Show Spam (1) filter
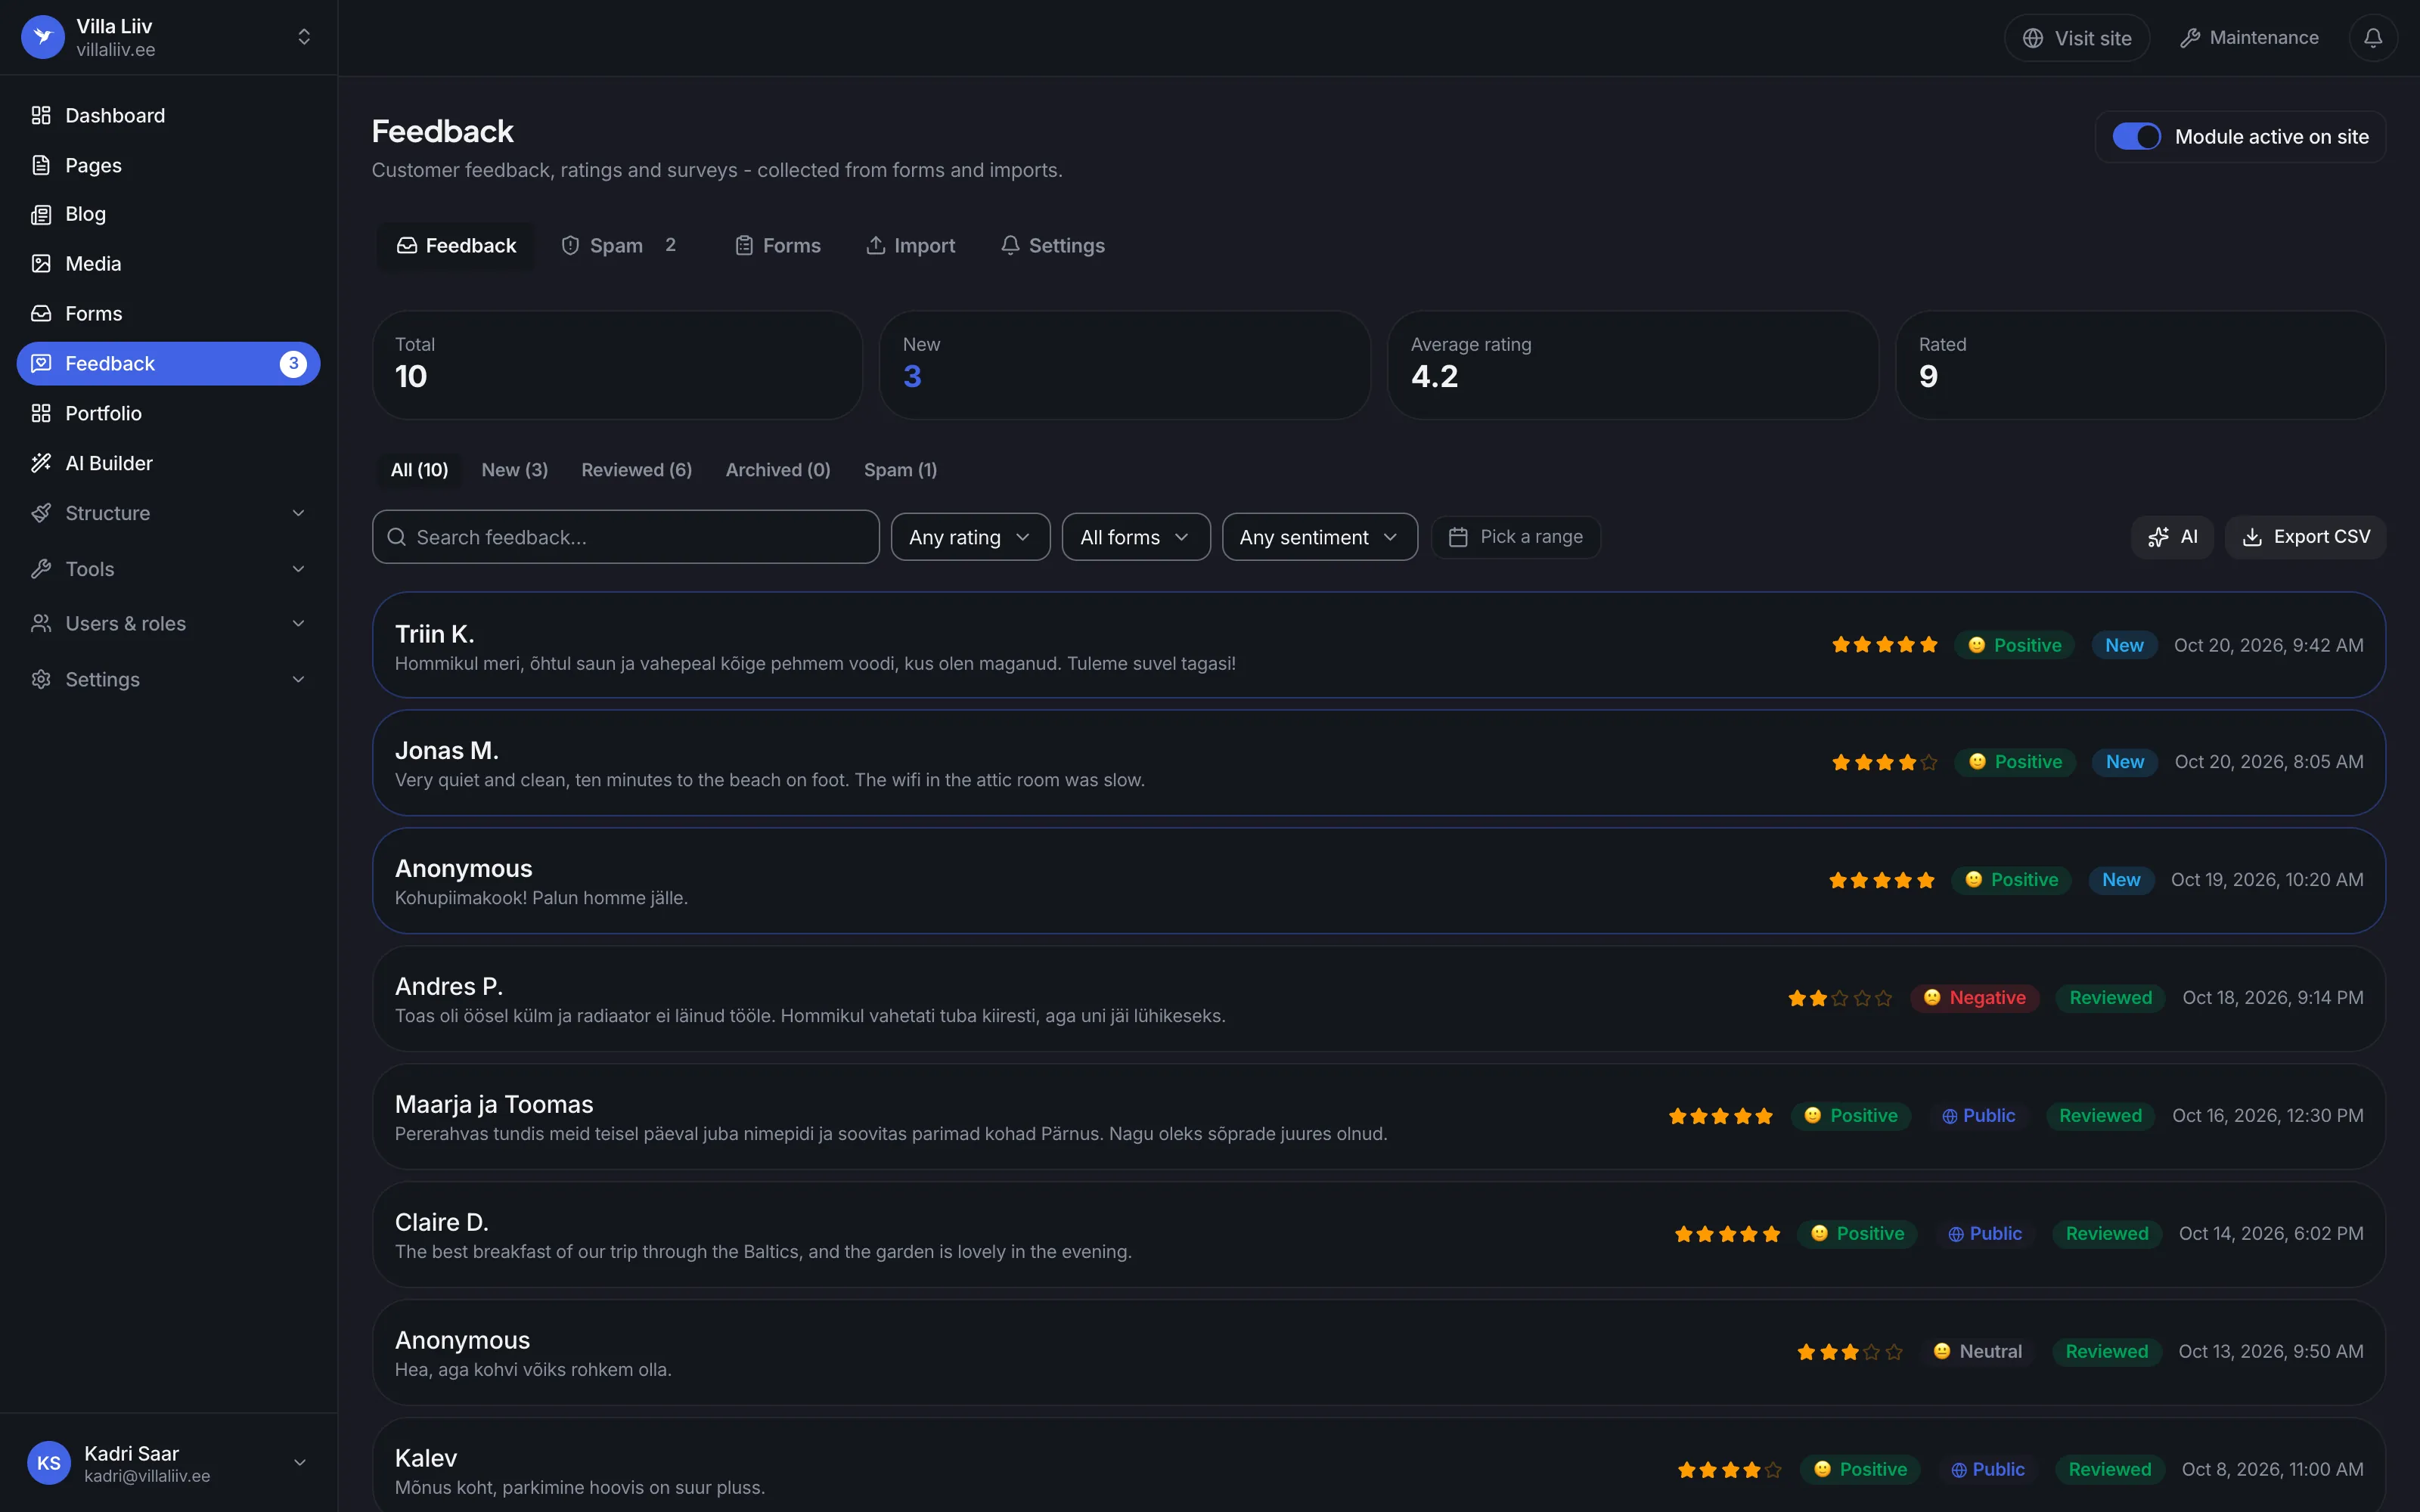The width and height of the screenshot is (2420, 1512). click(x=900, y=470)
